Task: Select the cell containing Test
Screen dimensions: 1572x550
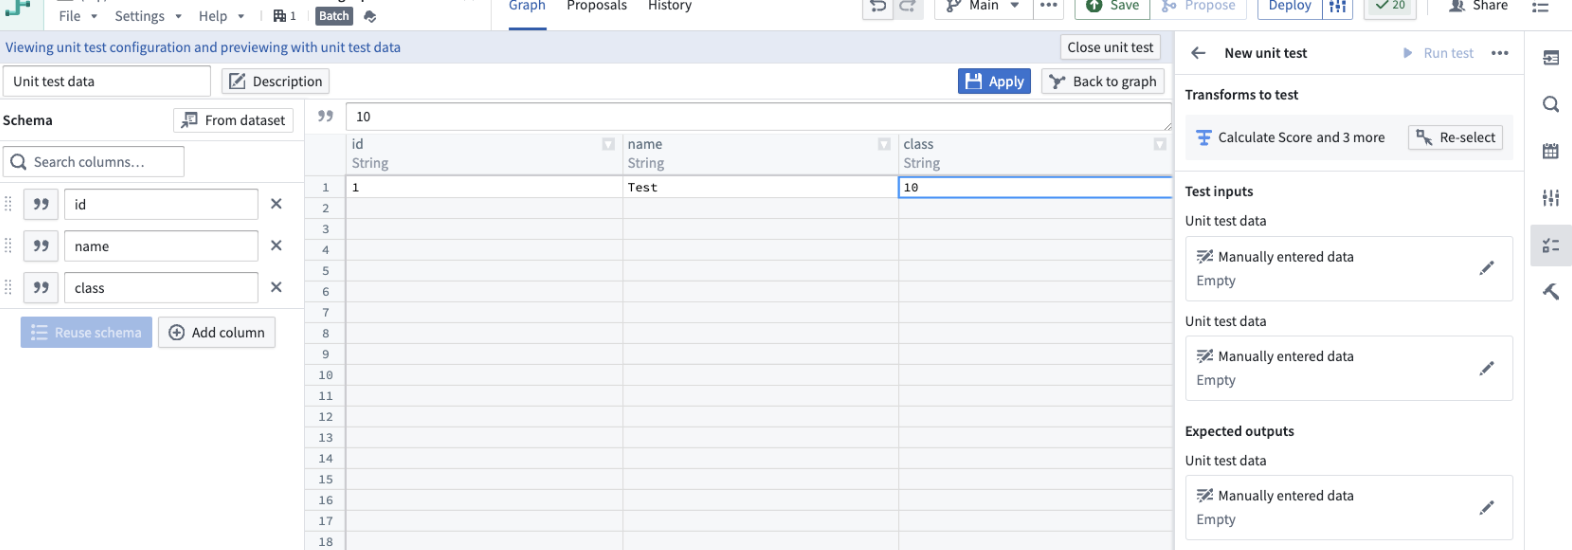Action: [760, 187]
